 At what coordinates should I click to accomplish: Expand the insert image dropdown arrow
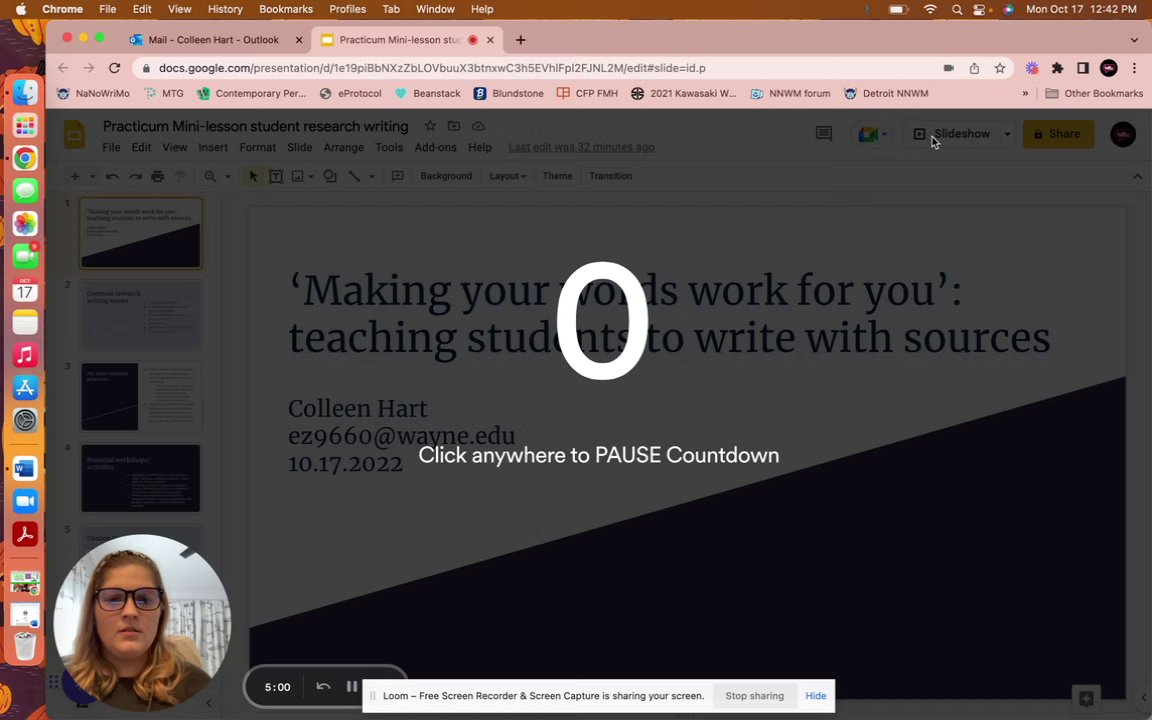click(312, 176)
